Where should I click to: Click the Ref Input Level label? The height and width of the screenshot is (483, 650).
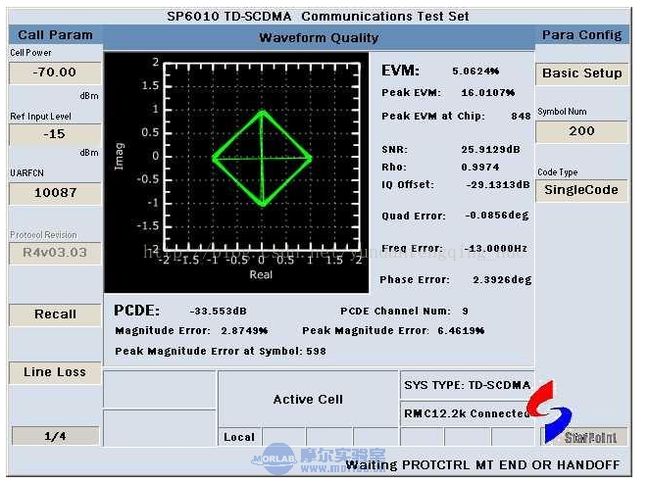coord(41,117)
